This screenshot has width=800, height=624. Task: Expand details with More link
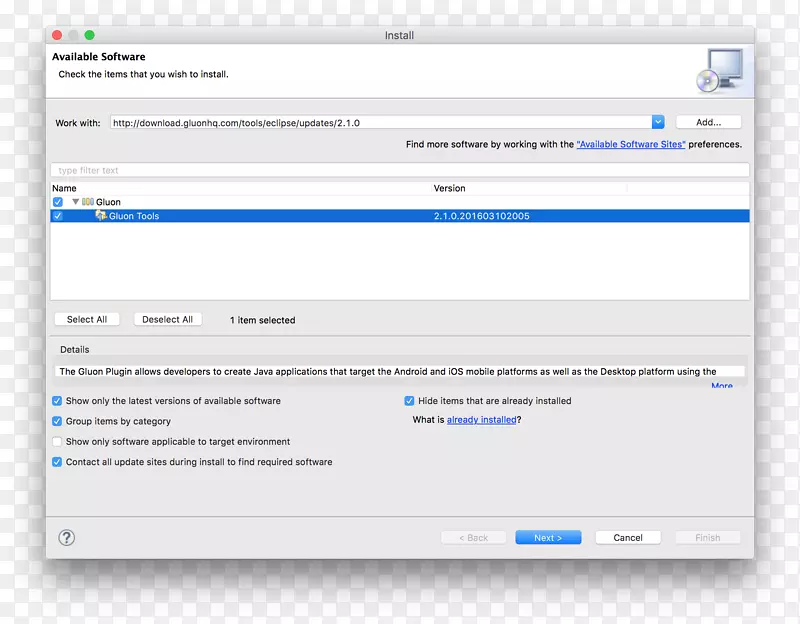[x=721, y=386]
